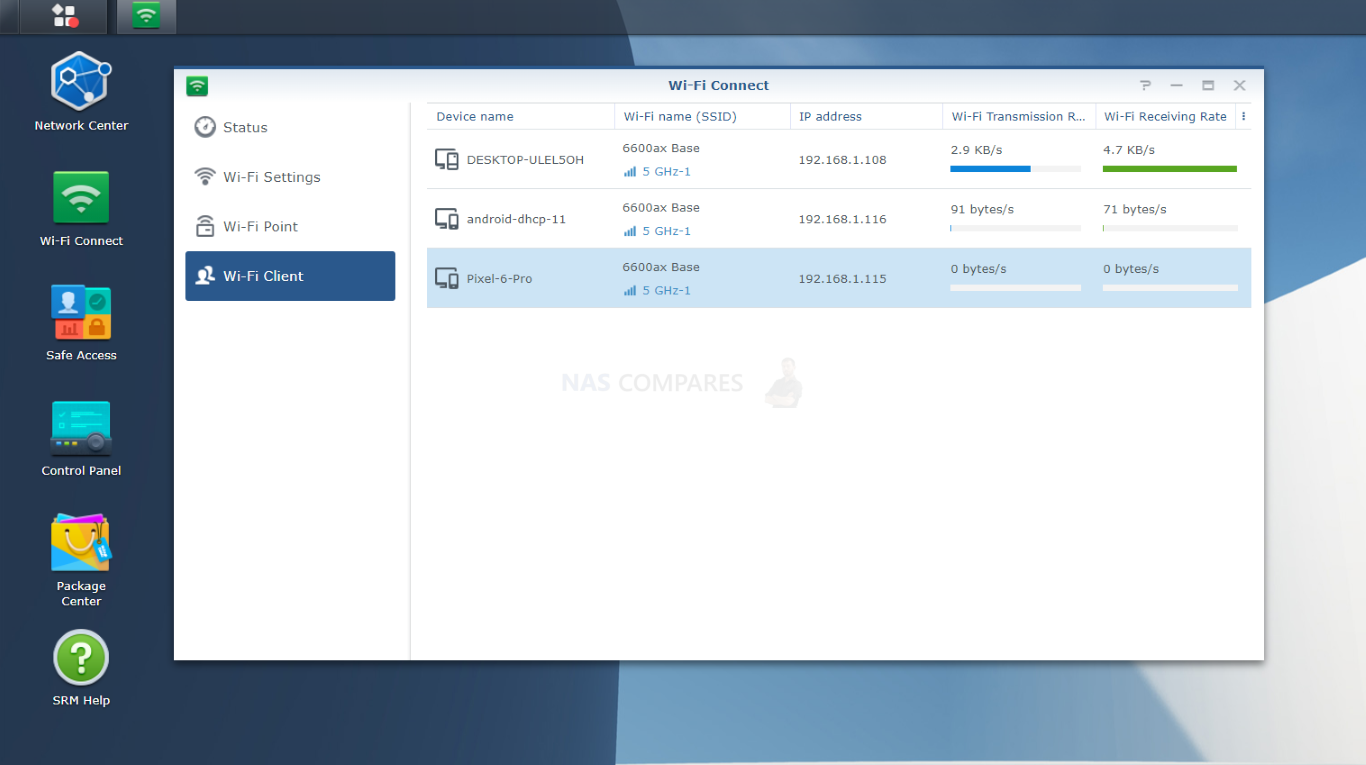Open the column options three-dot menu

[x=1244, y=116]
